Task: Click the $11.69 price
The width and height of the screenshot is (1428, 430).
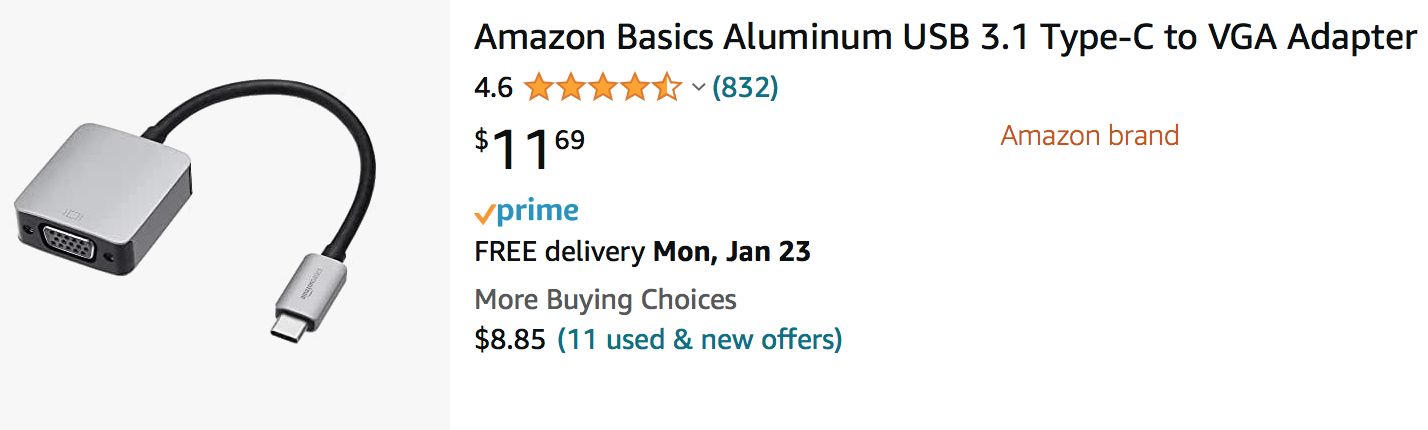Action: [x=530, y=148]
